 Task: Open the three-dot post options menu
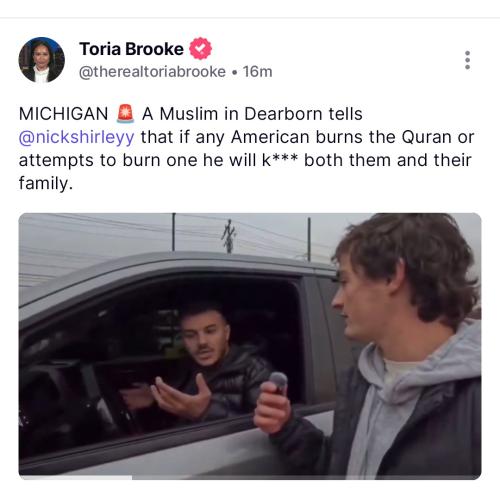(467, 60)
